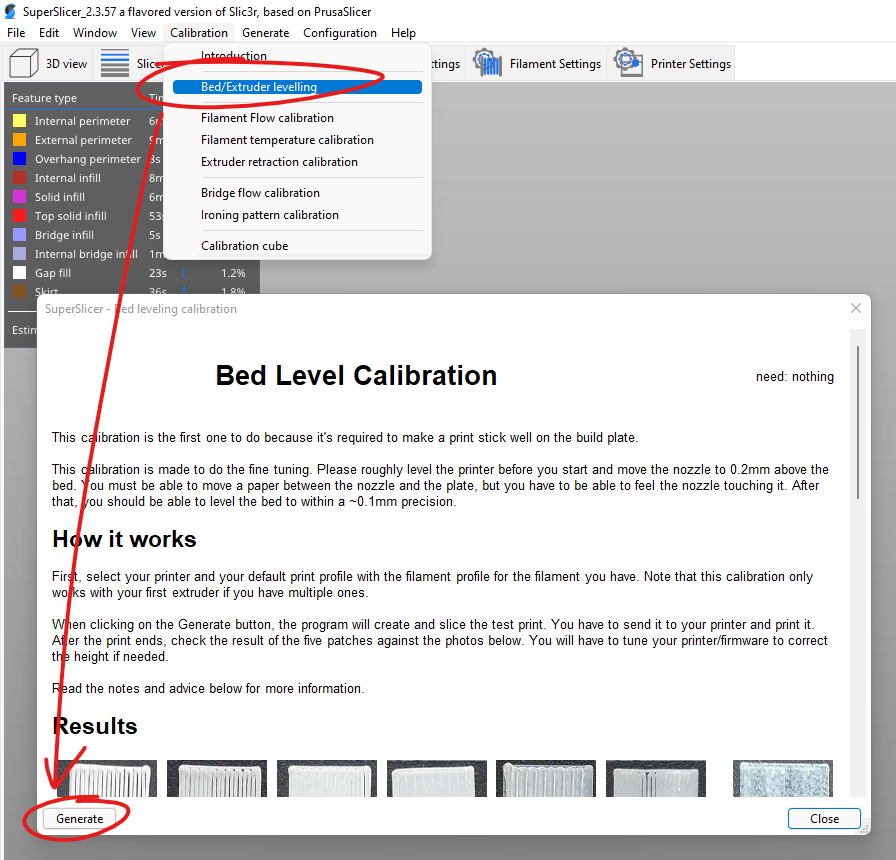Open the Configuration menu
Screen dimensions: 896x860
(339, 33)
